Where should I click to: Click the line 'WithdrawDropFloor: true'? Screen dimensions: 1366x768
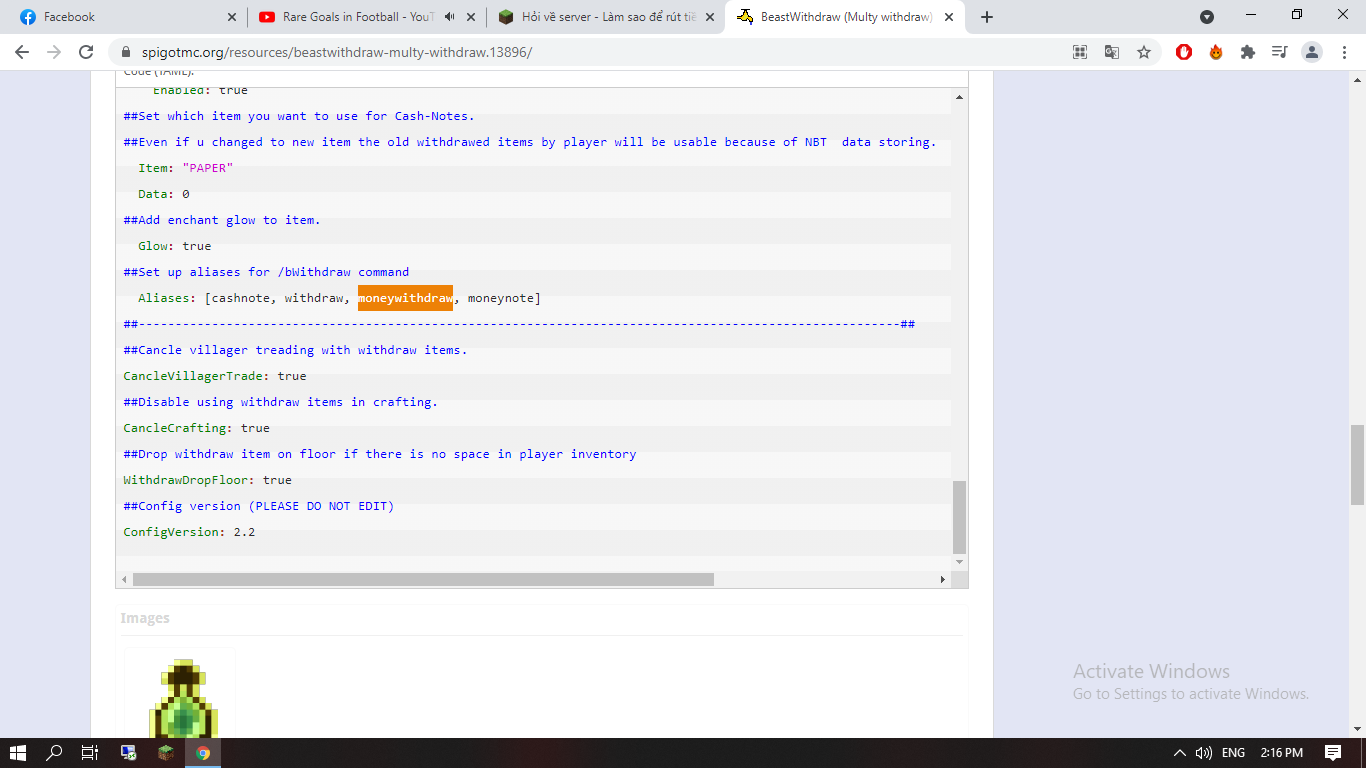pyautogui.click(x=208, y=480)
